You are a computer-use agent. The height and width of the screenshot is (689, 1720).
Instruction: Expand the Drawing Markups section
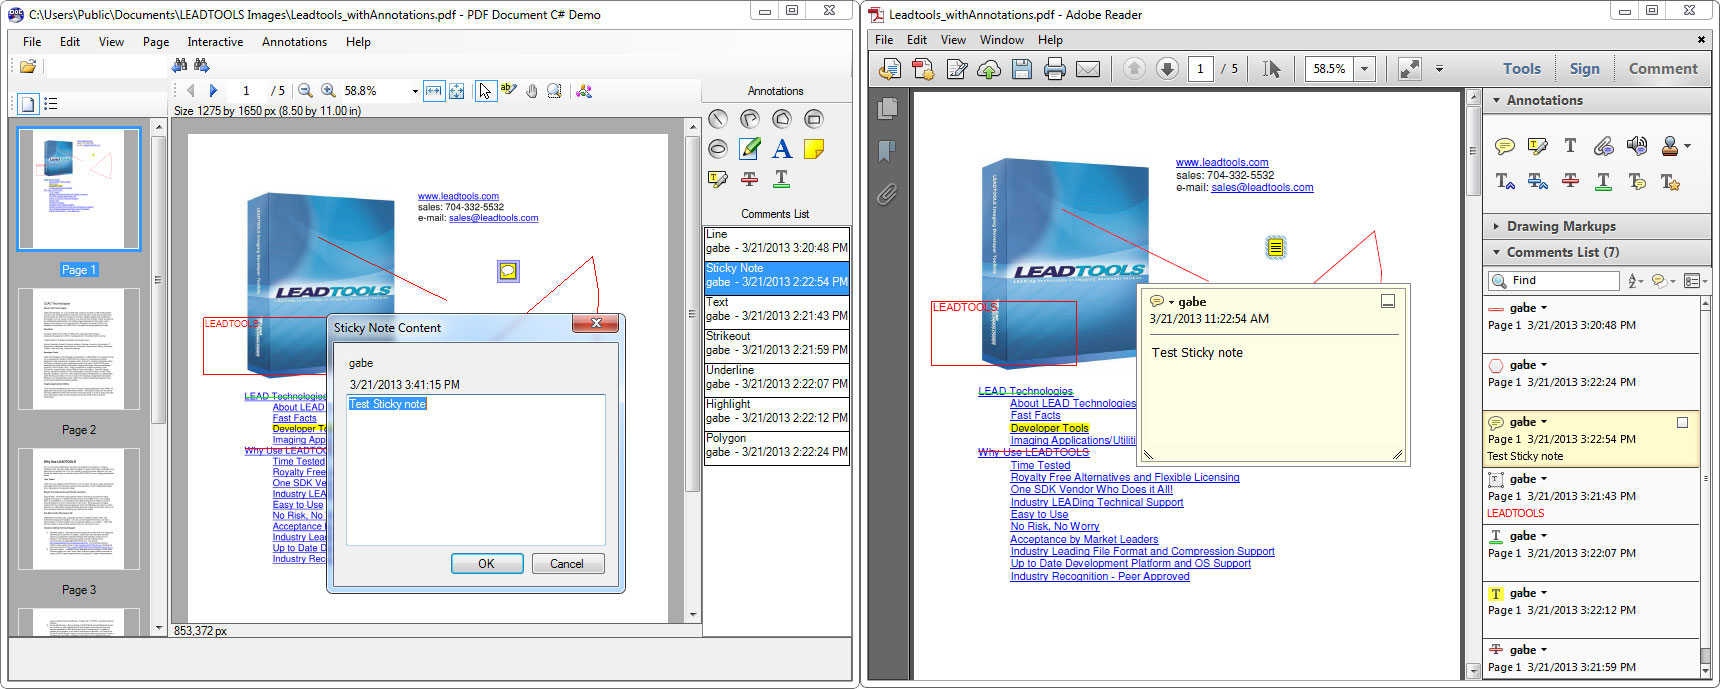(1560, 226)
